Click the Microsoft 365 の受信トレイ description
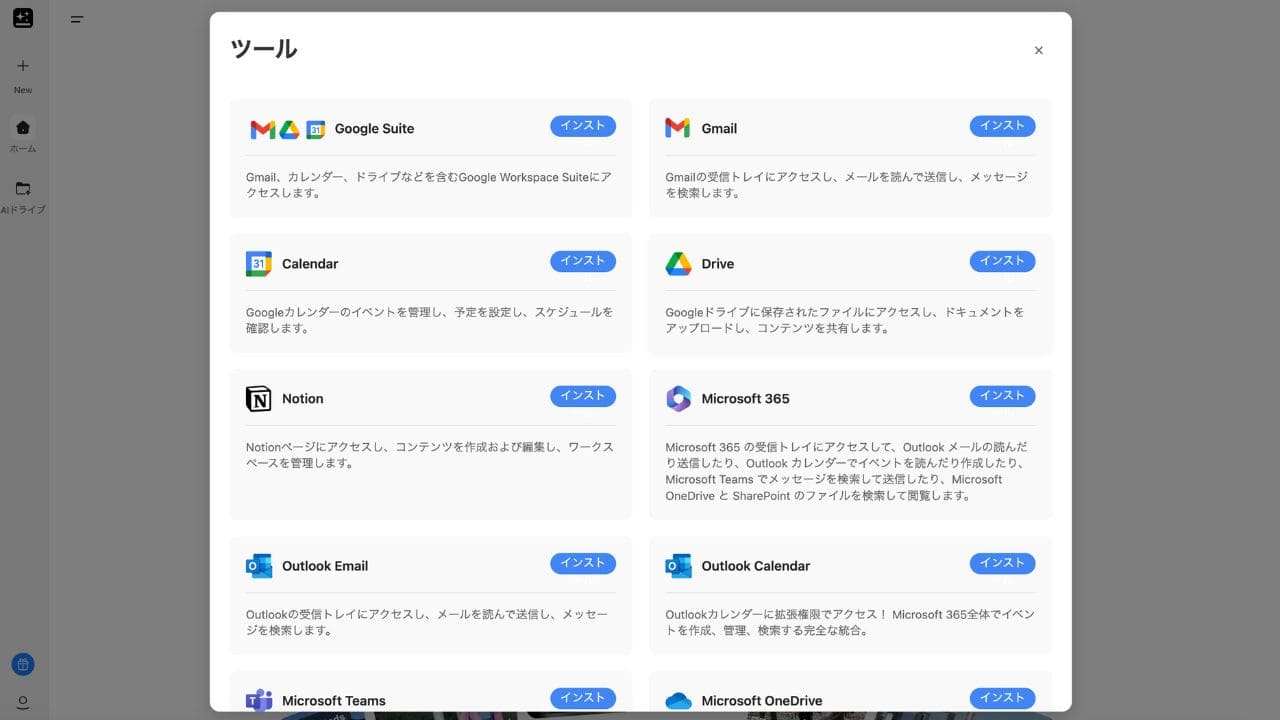The width and height of the screenshot is (1280, 720). [847, 471]
